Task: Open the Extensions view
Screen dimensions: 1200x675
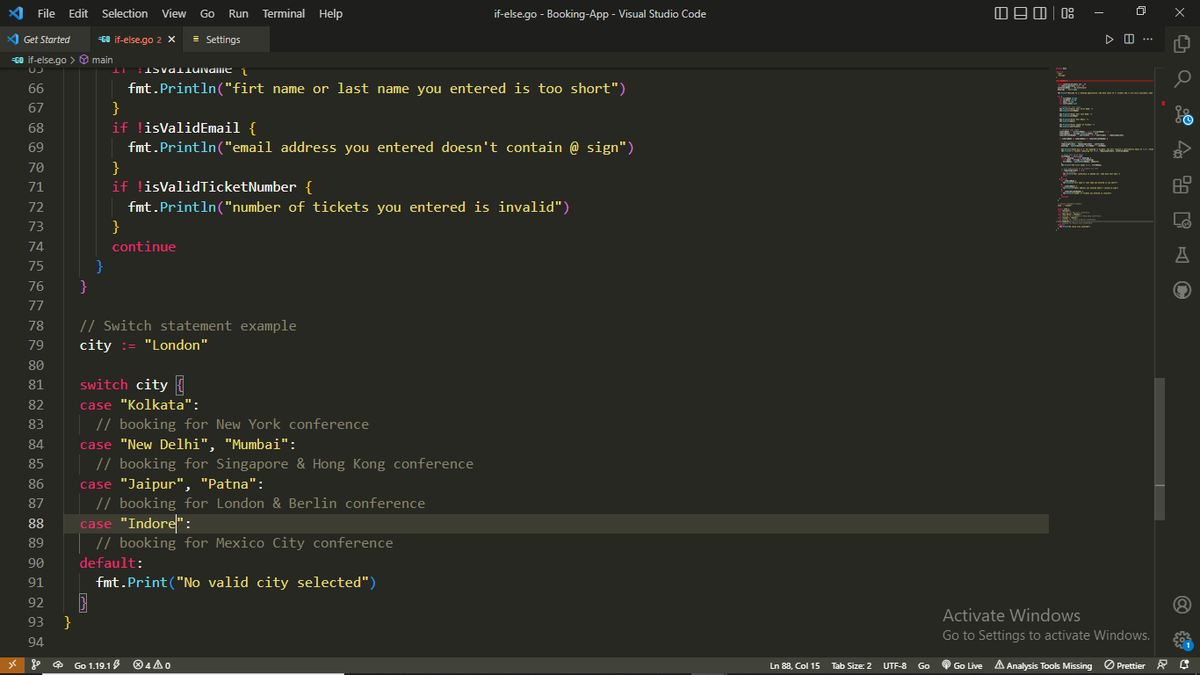Action: (x=1182, y=185)
